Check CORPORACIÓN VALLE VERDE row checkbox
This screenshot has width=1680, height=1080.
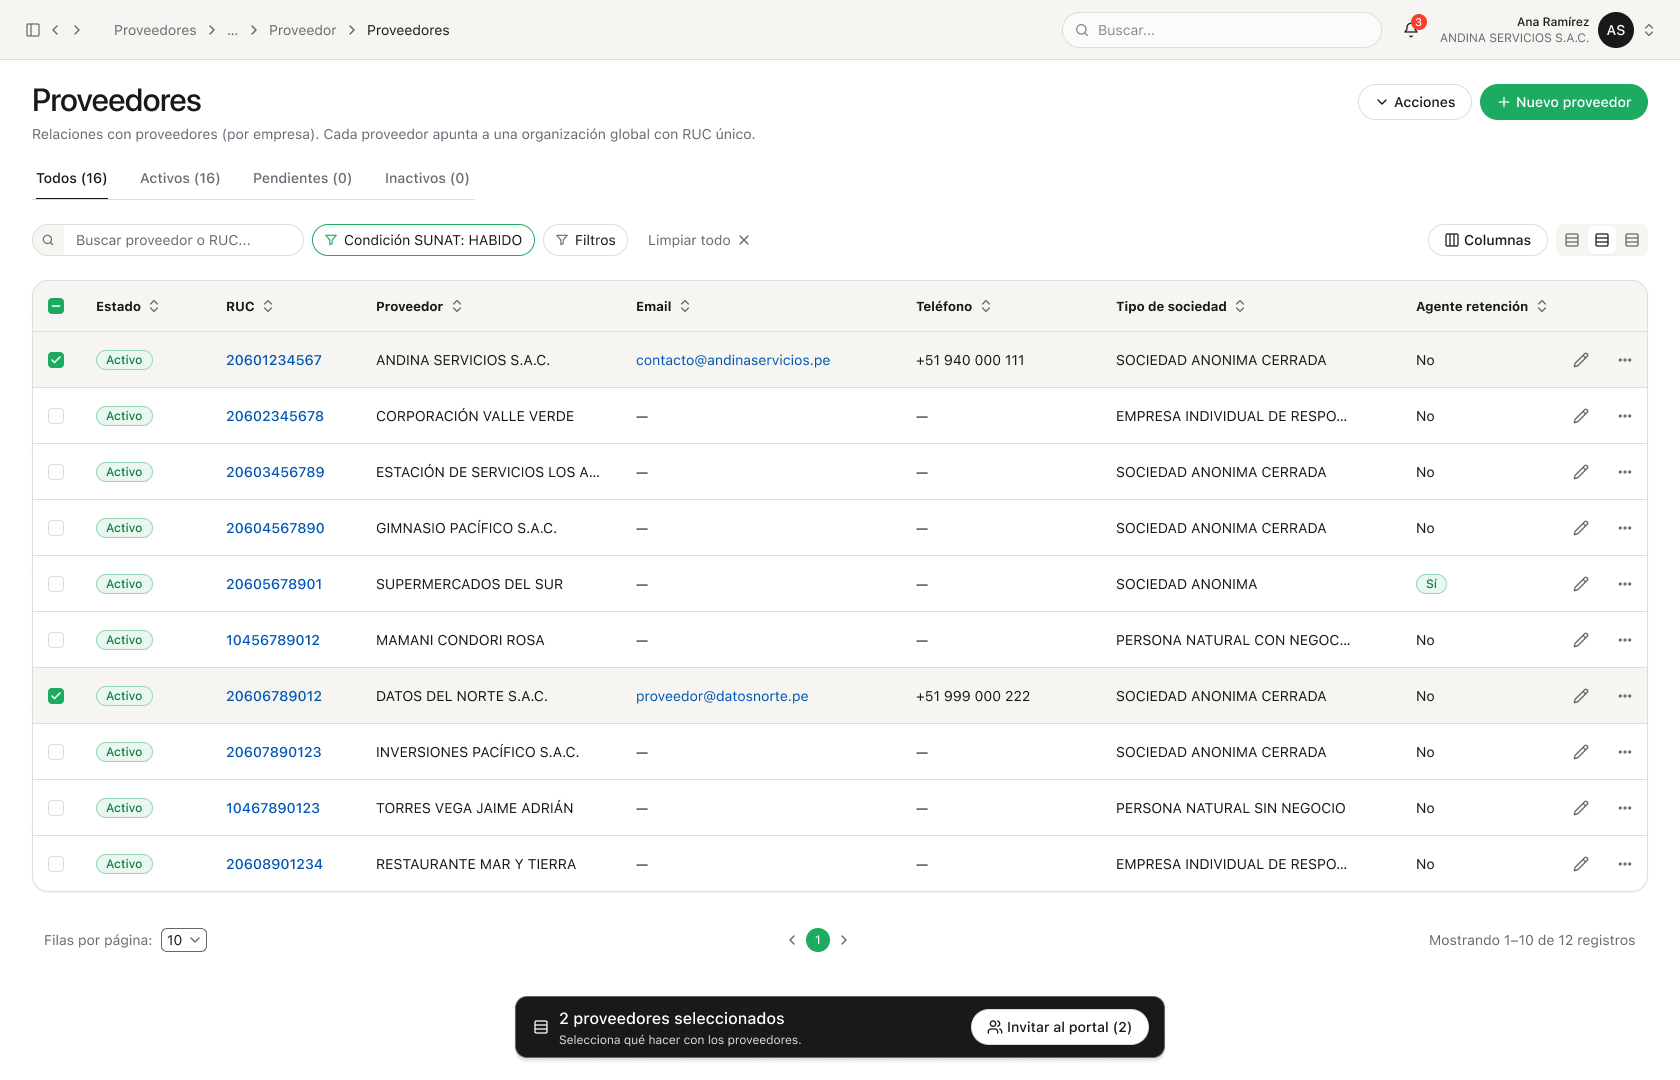pyautogui.click(x=56, y=416)
